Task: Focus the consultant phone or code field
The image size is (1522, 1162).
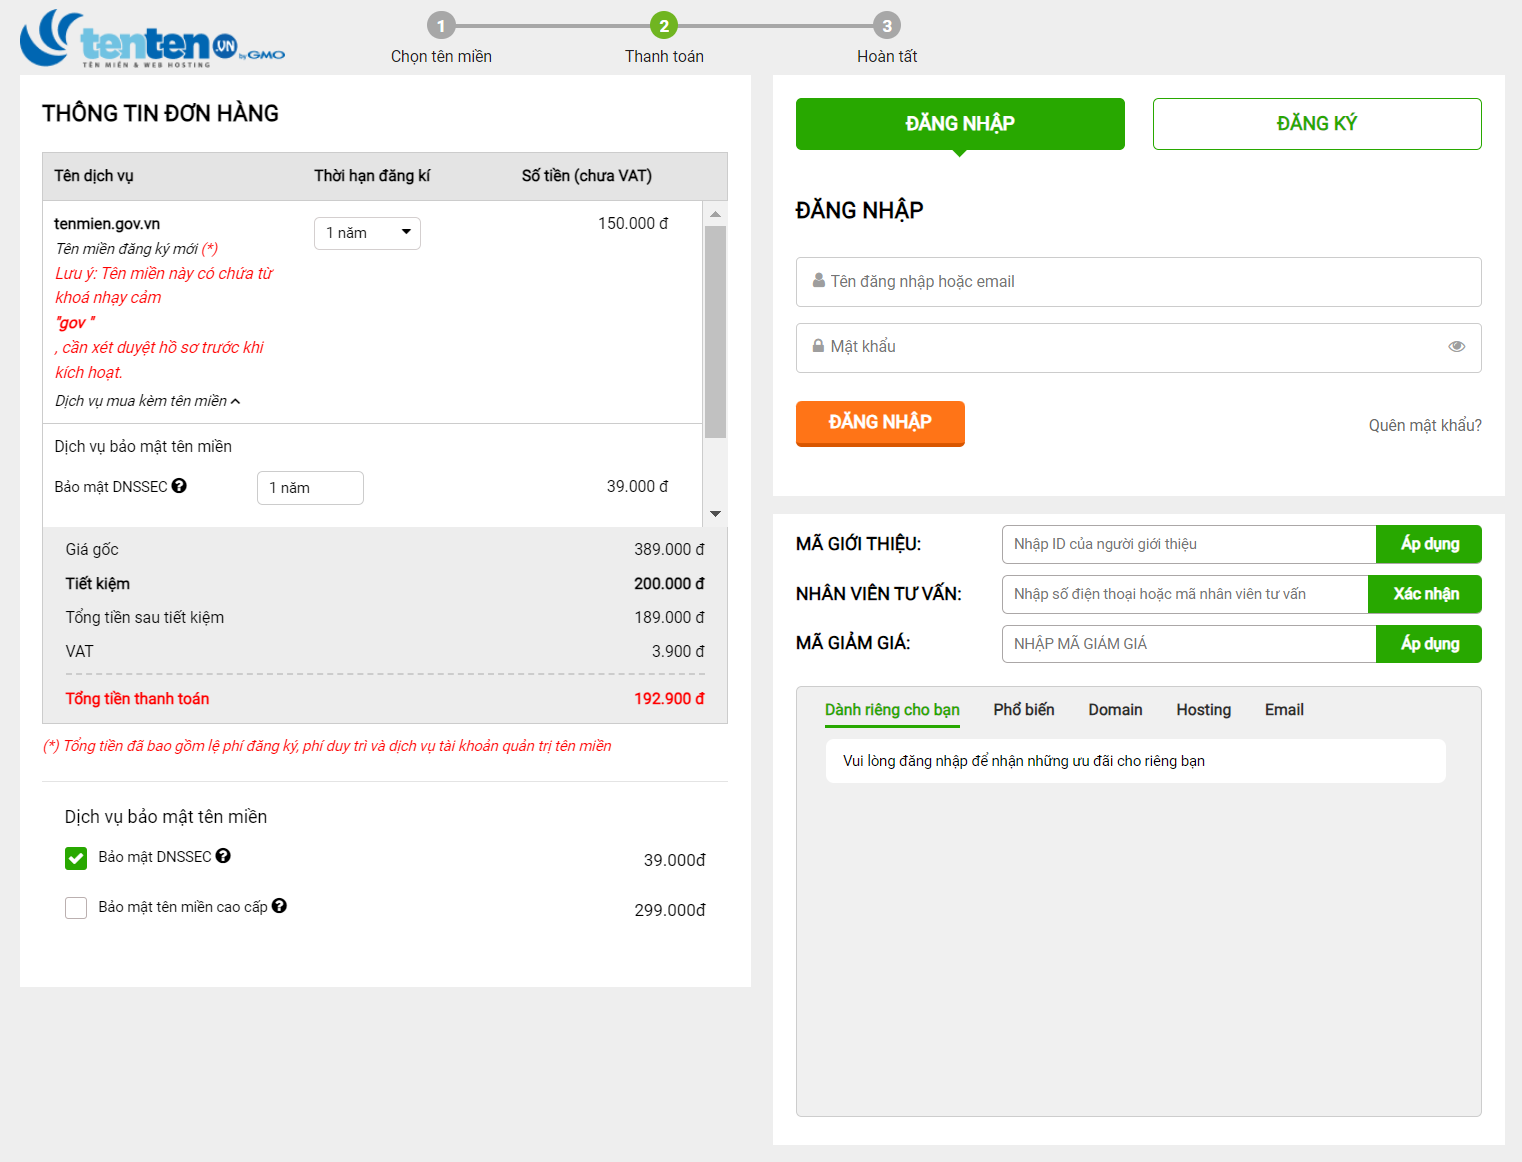Action: (1185, 594)
